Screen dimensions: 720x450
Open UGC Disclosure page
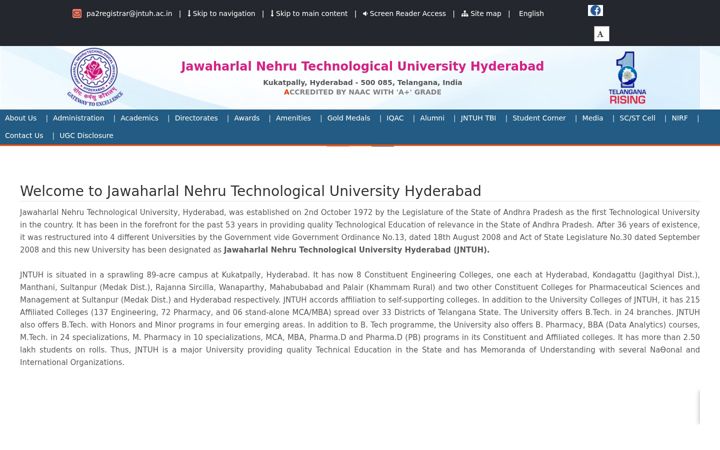(x=86, y=135)
